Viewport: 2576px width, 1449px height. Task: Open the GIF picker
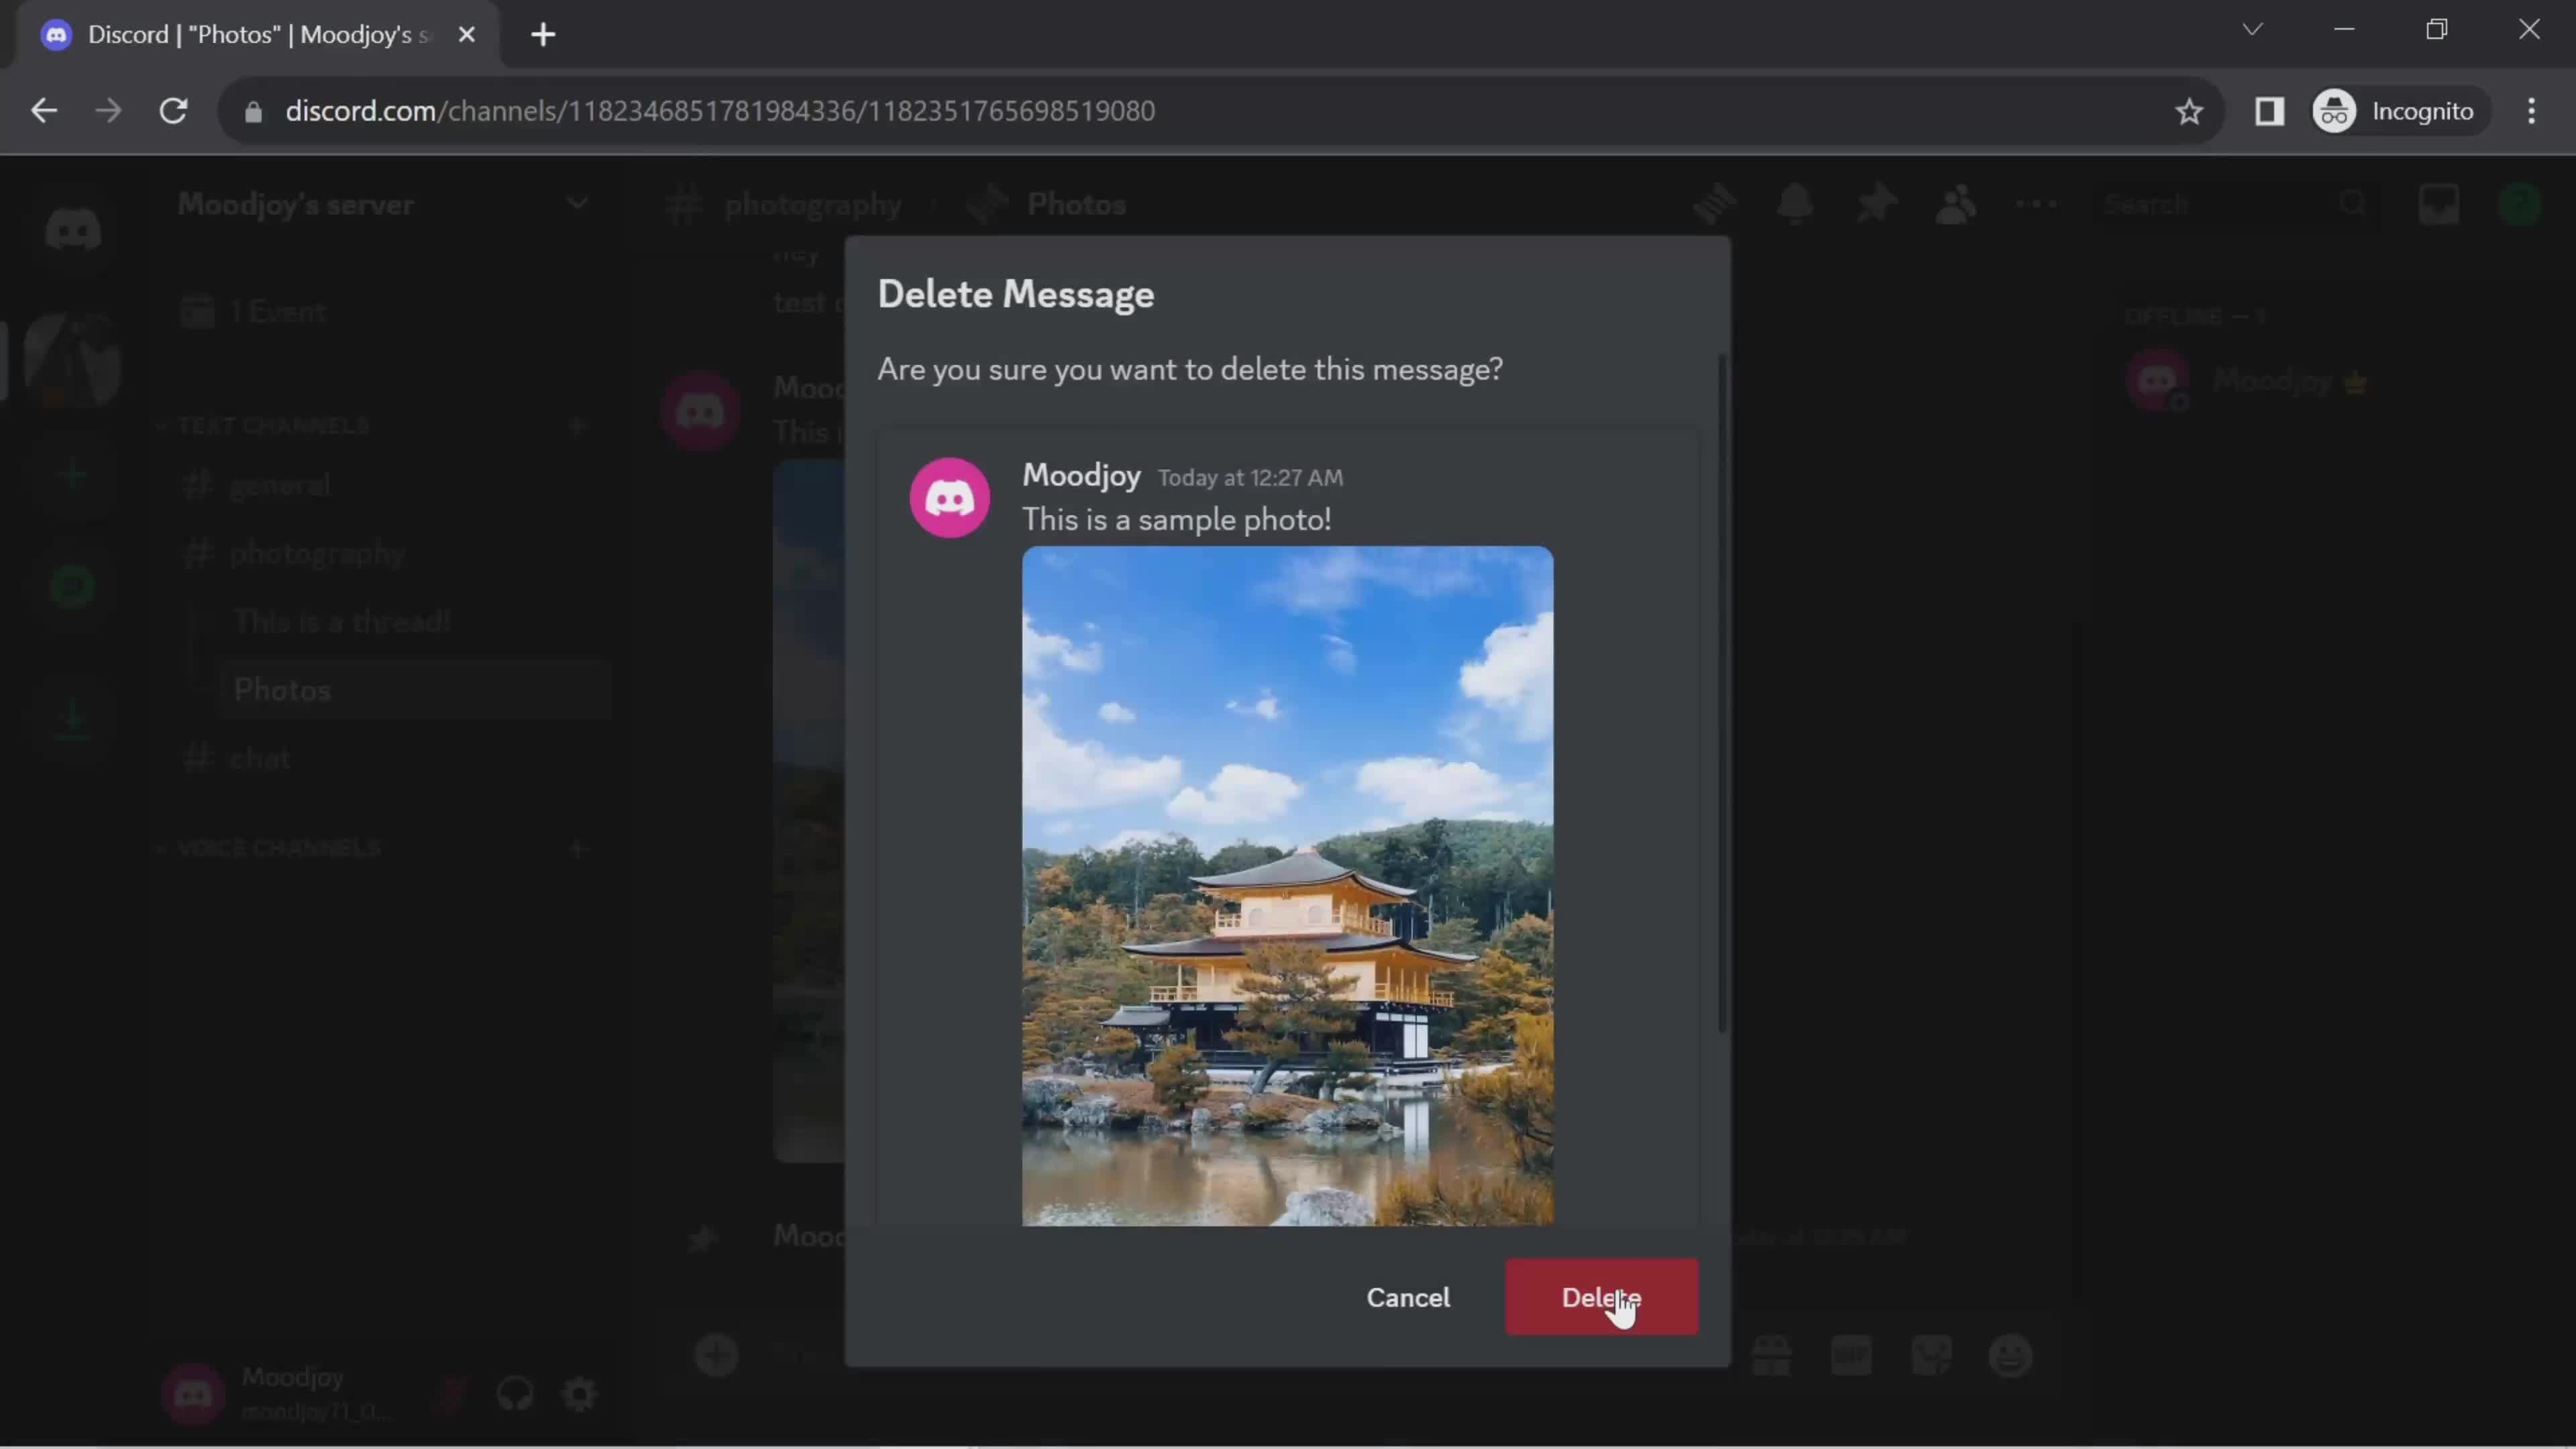[x=1851, y=1356]
